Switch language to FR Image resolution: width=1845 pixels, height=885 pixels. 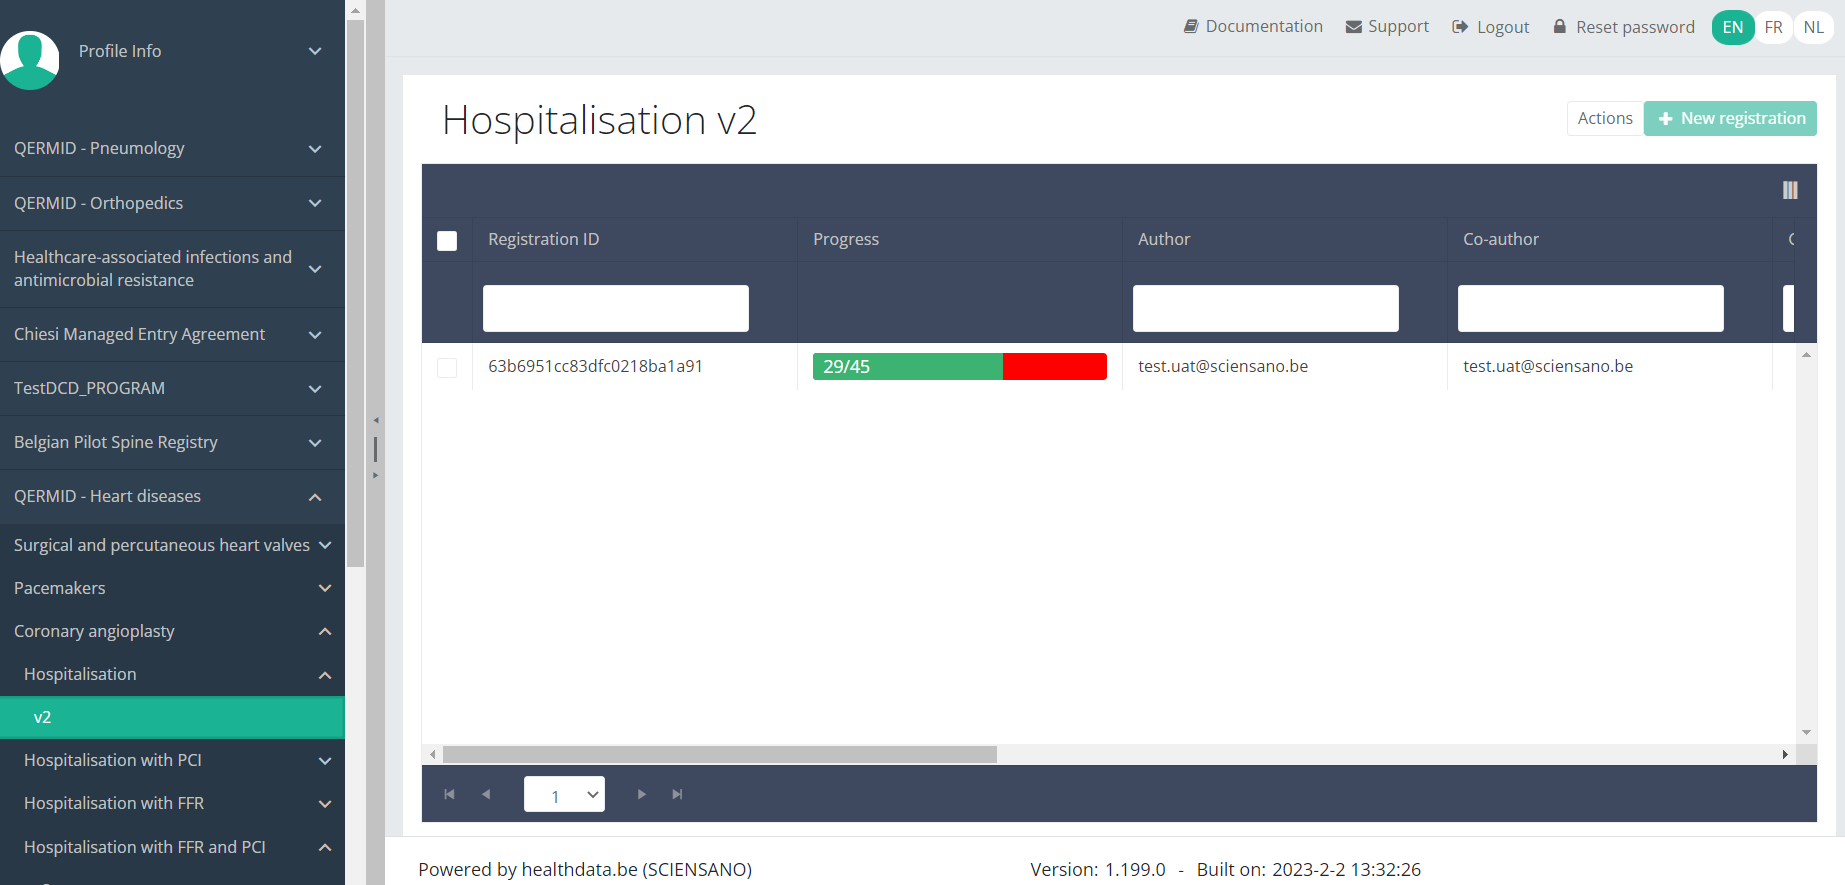[x=1773, y=27]
